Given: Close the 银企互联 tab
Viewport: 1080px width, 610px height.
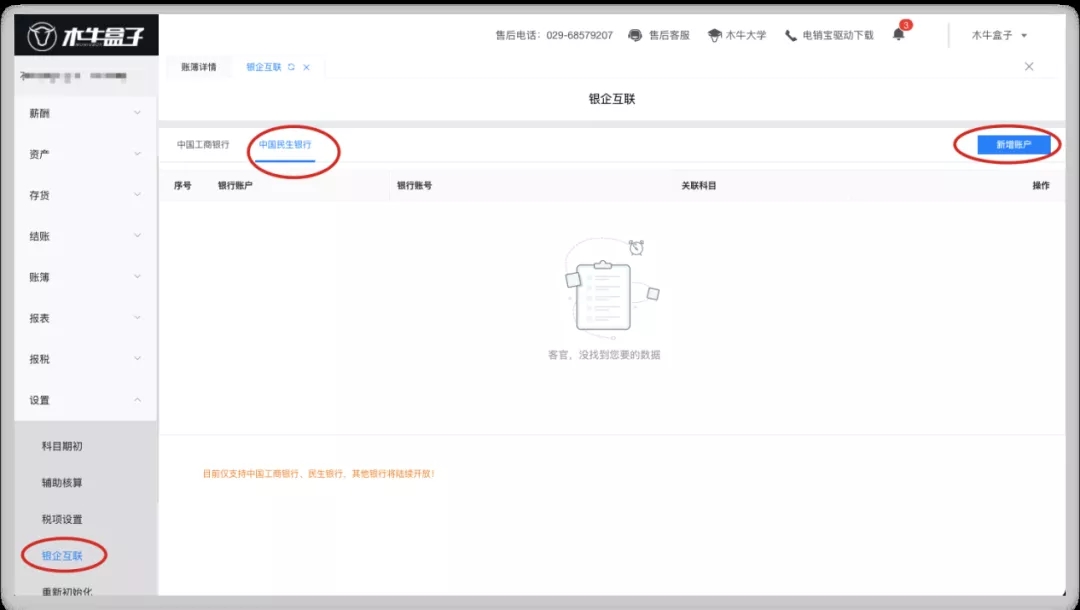Looking at the screenshot, I should coord(307,67).
